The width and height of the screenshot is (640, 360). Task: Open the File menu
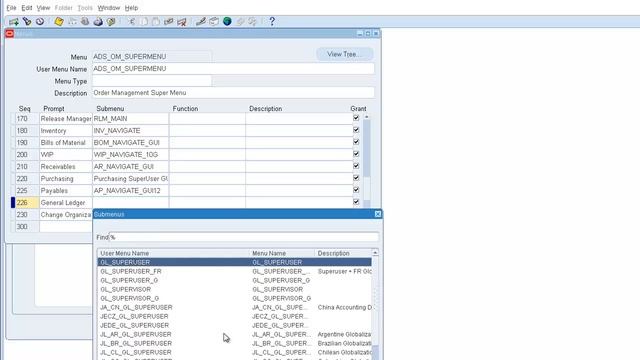click(x=11, y=8)
